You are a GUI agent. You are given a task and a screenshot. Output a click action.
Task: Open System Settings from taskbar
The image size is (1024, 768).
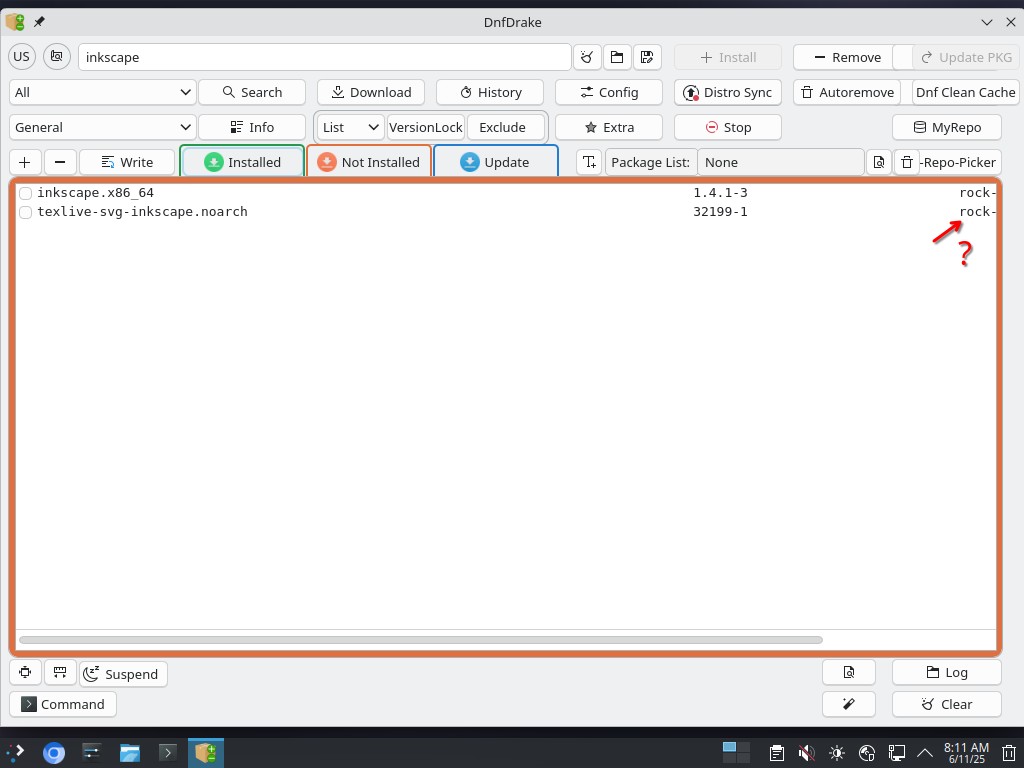[91, 753]
